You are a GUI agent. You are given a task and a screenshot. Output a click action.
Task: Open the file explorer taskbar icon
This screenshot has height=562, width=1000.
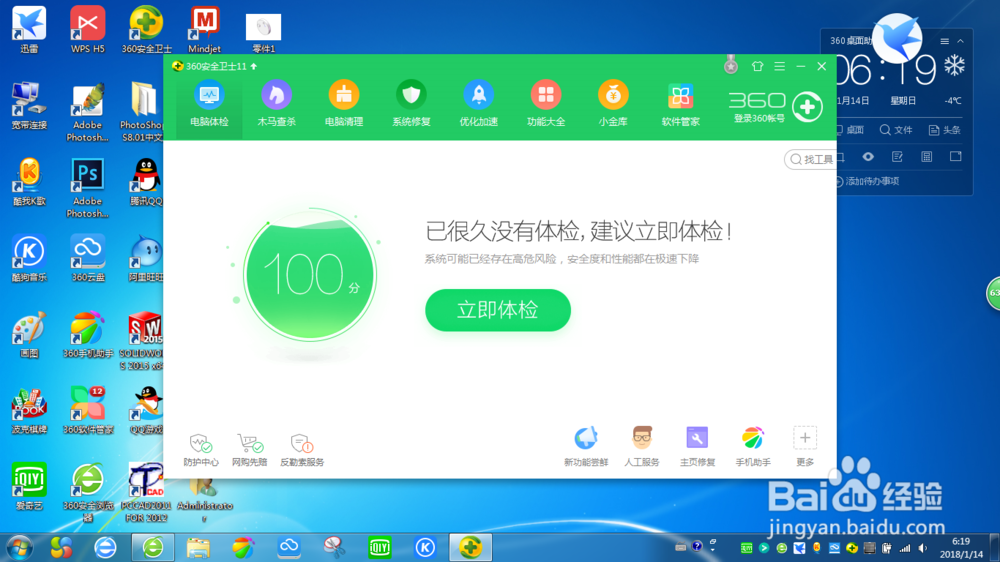(x=198, y=547)
